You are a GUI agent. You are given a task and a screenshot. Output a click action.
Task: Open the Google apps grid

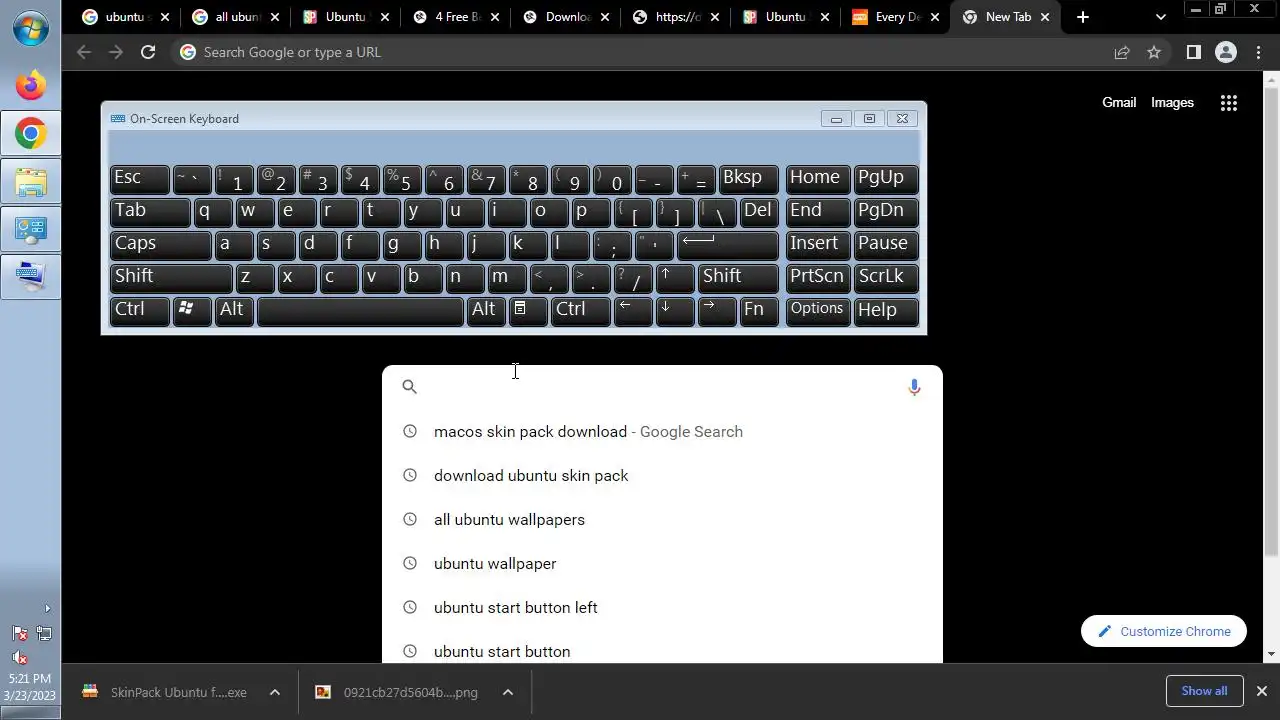[1229, 103]
